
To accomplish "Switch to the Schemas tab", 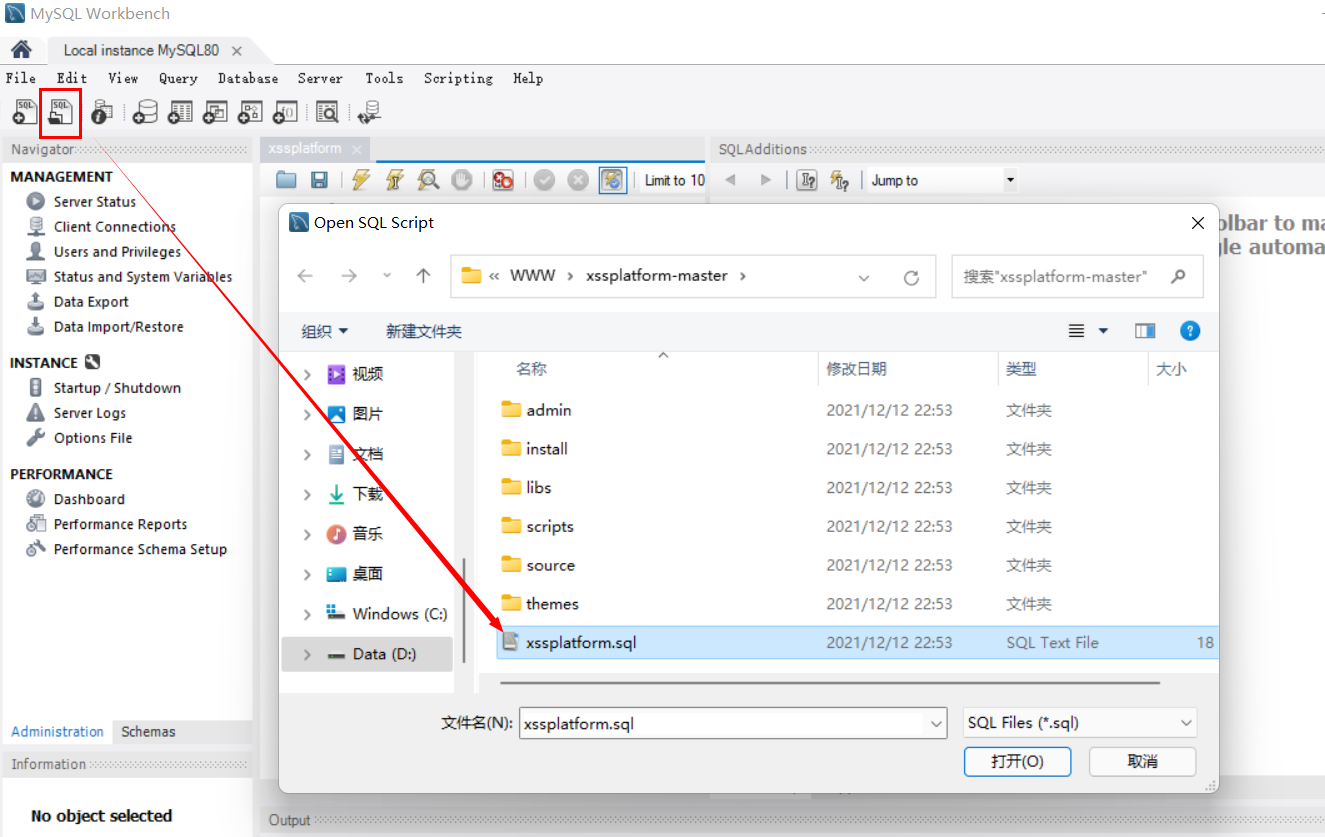I will tap(148, 732).
